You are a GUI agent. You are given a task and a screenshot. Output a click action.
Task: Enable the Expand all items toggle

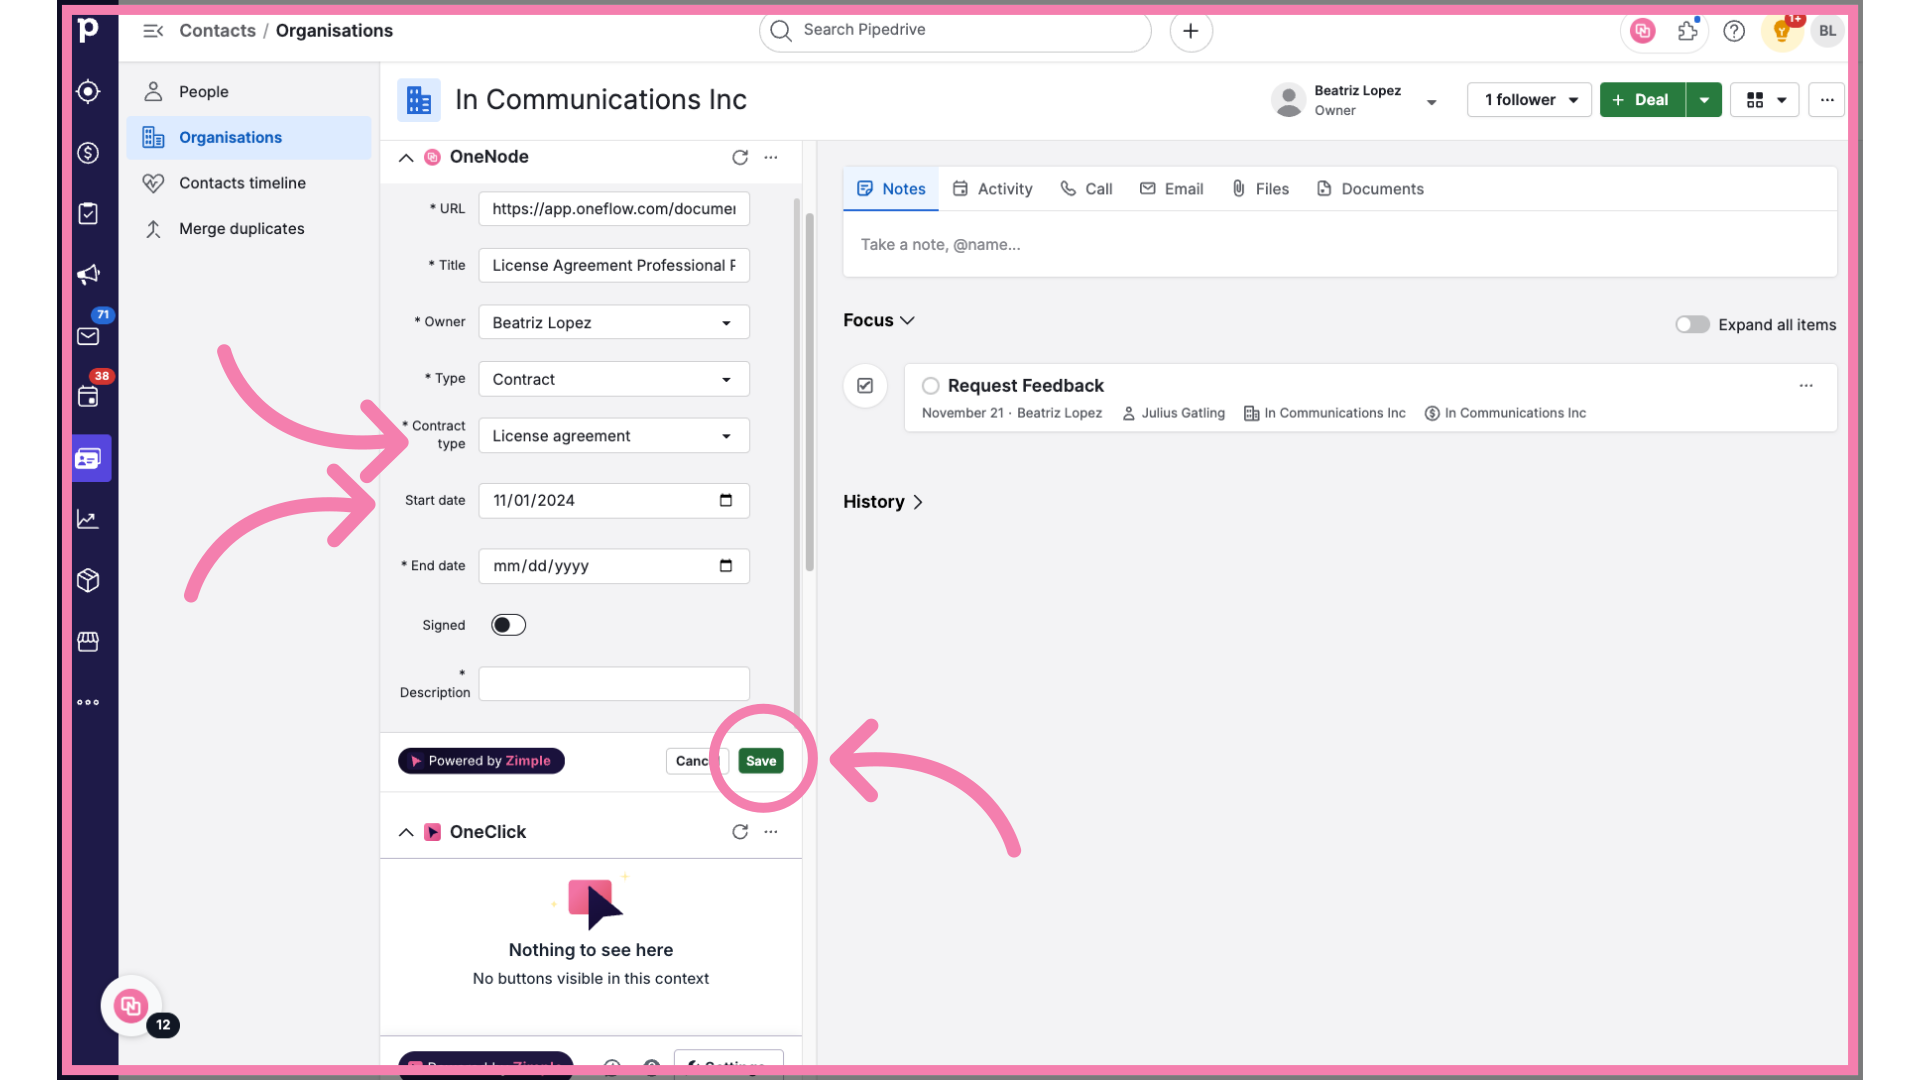tap(1692, 324)
